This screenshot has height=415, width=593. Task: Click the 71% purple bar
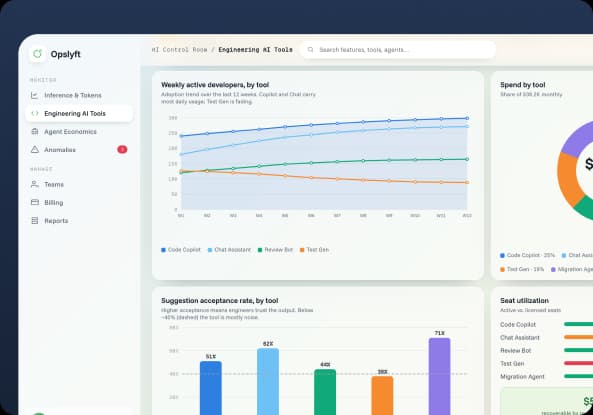point(439,376)
